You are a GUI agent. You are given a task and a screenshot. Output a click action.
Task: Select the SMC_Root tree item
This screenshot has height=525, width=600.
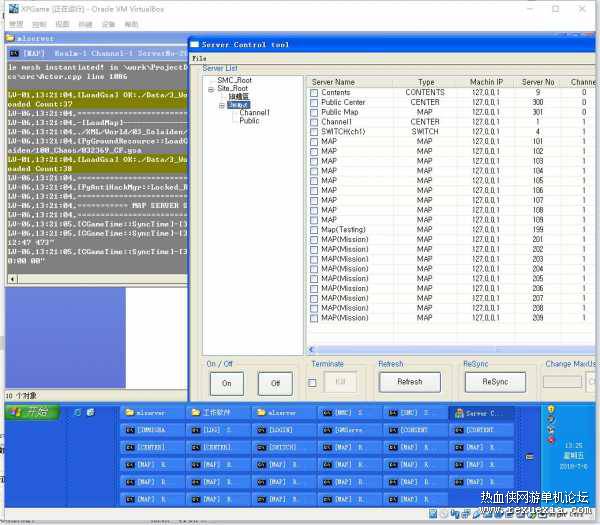click(235, 80)
